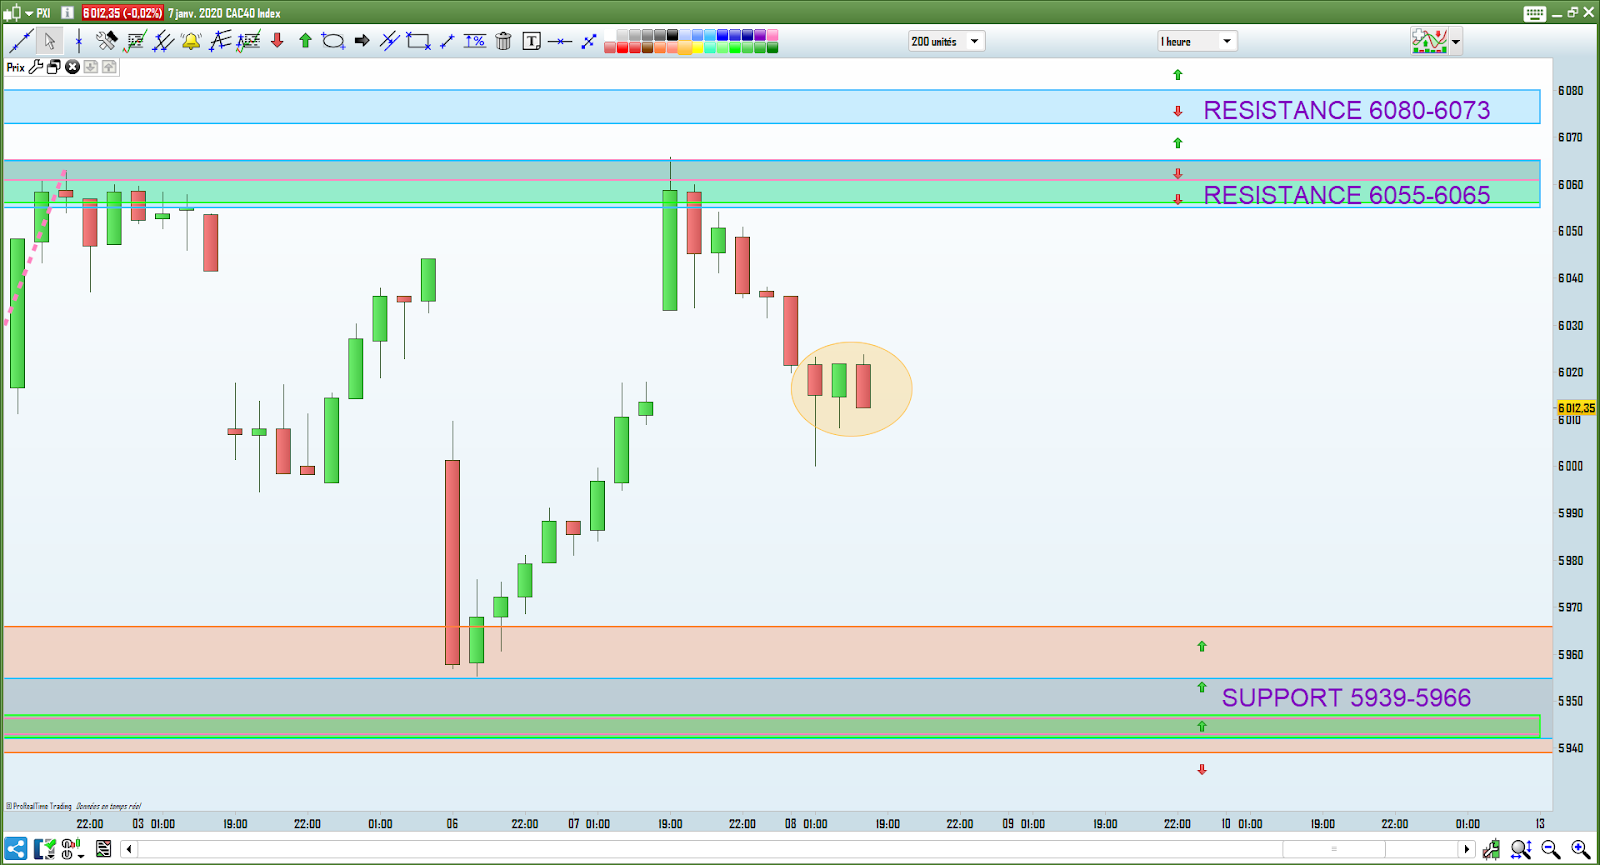Click the duplicate windows icon beside Prix
The height and width of the screenshot is (865, 1600).
click(x=54, y=67)
